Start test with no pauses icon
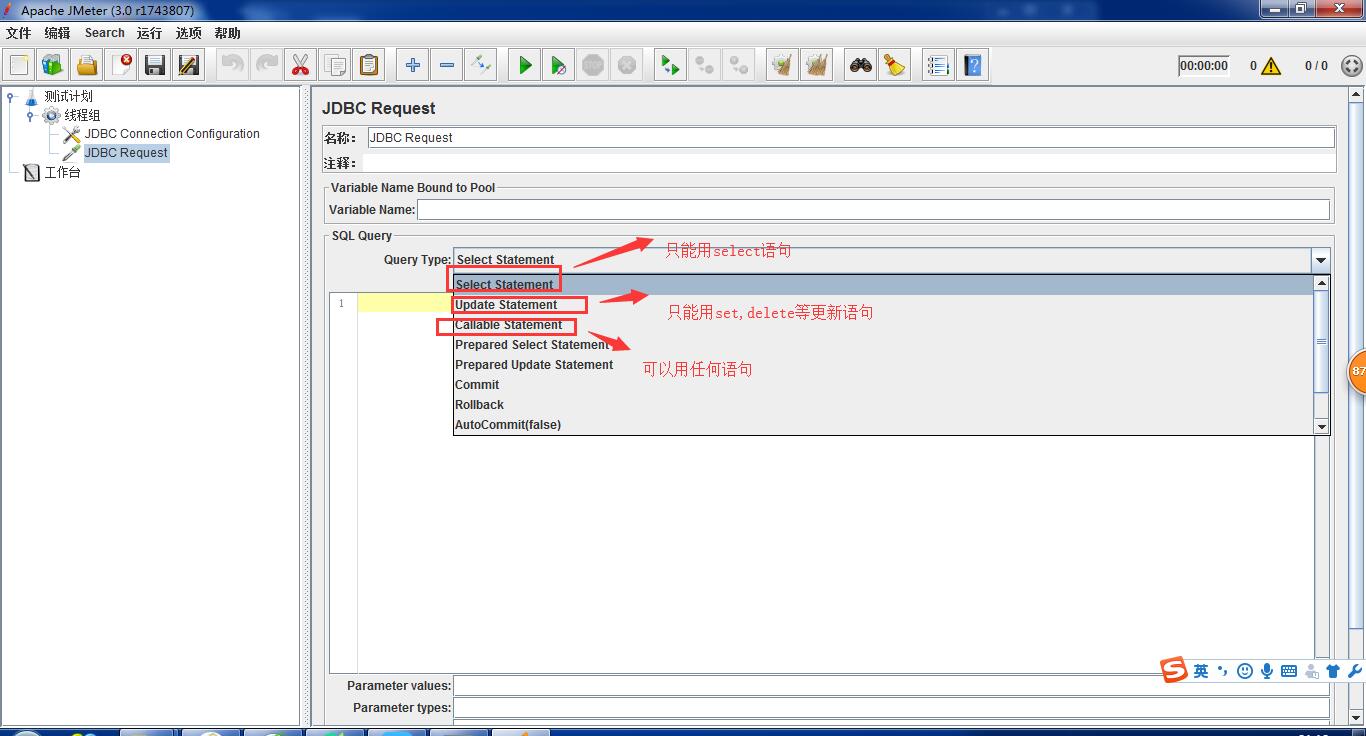 click(559, 65)
